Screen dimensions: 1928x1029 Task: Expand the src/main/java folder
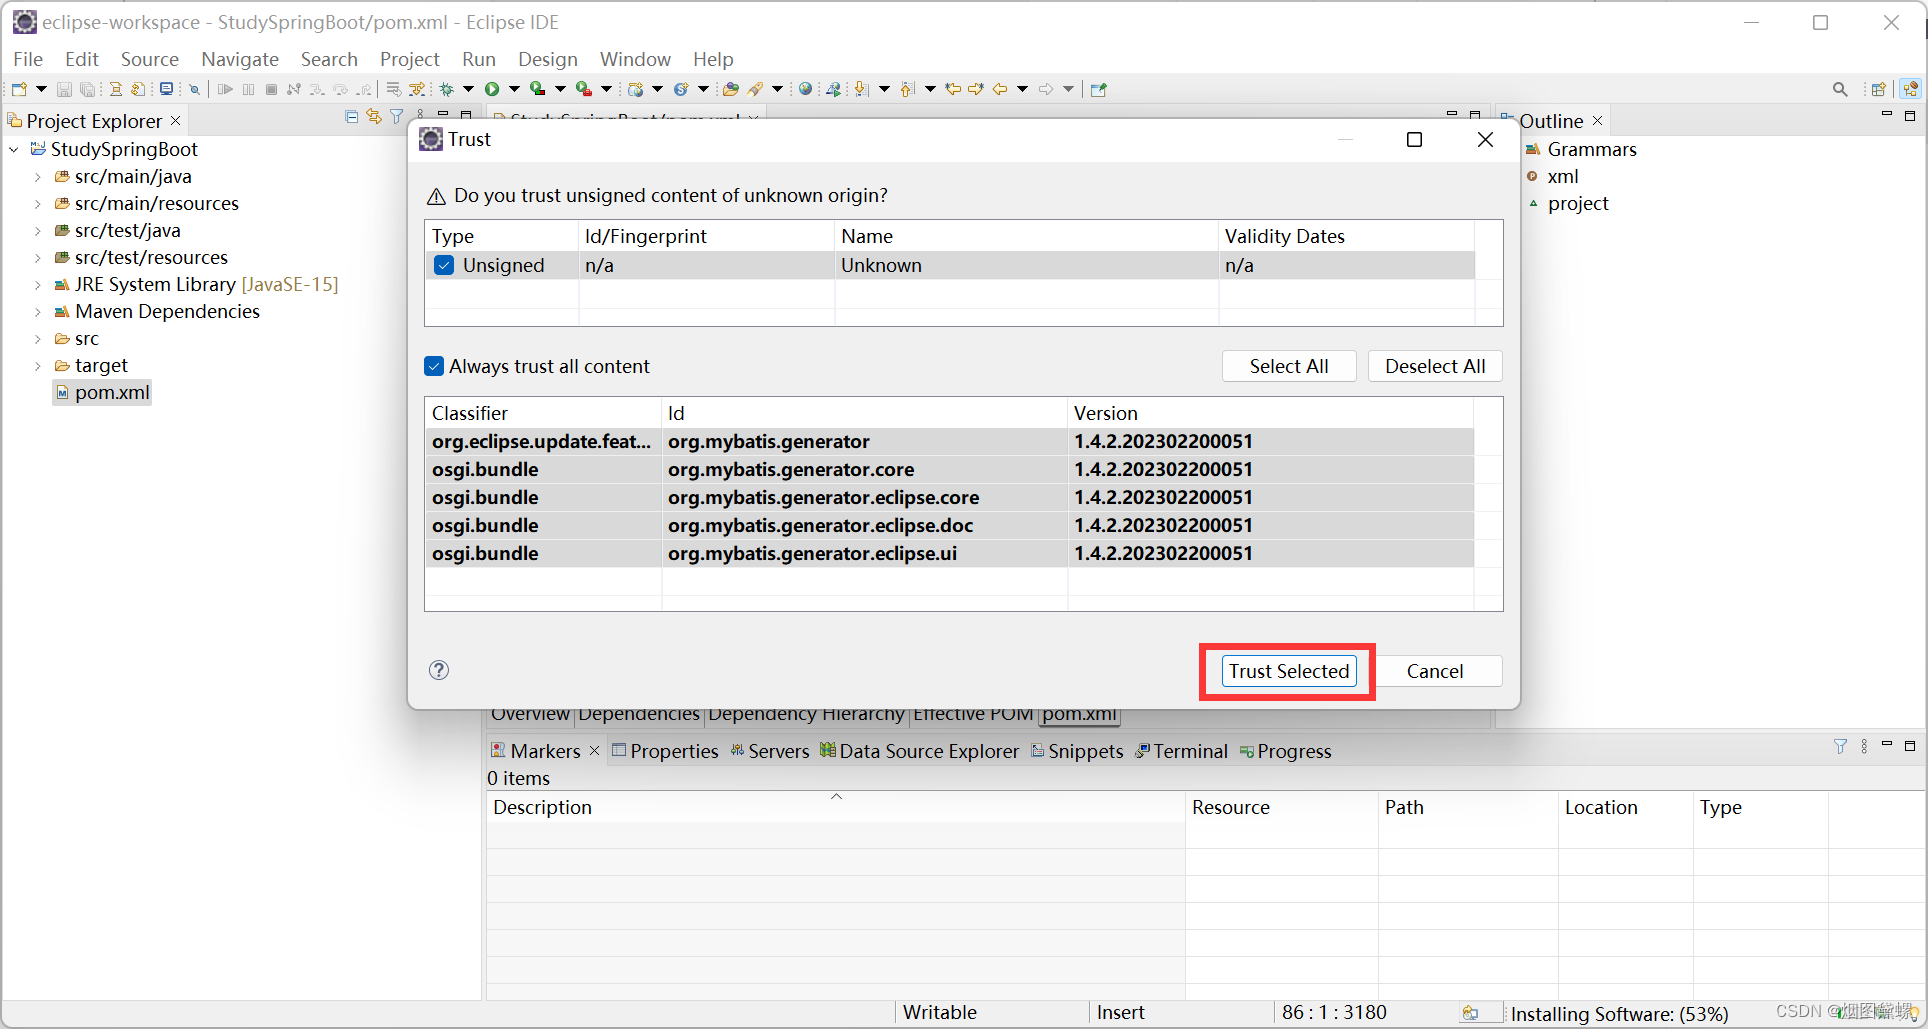point(38,177)
